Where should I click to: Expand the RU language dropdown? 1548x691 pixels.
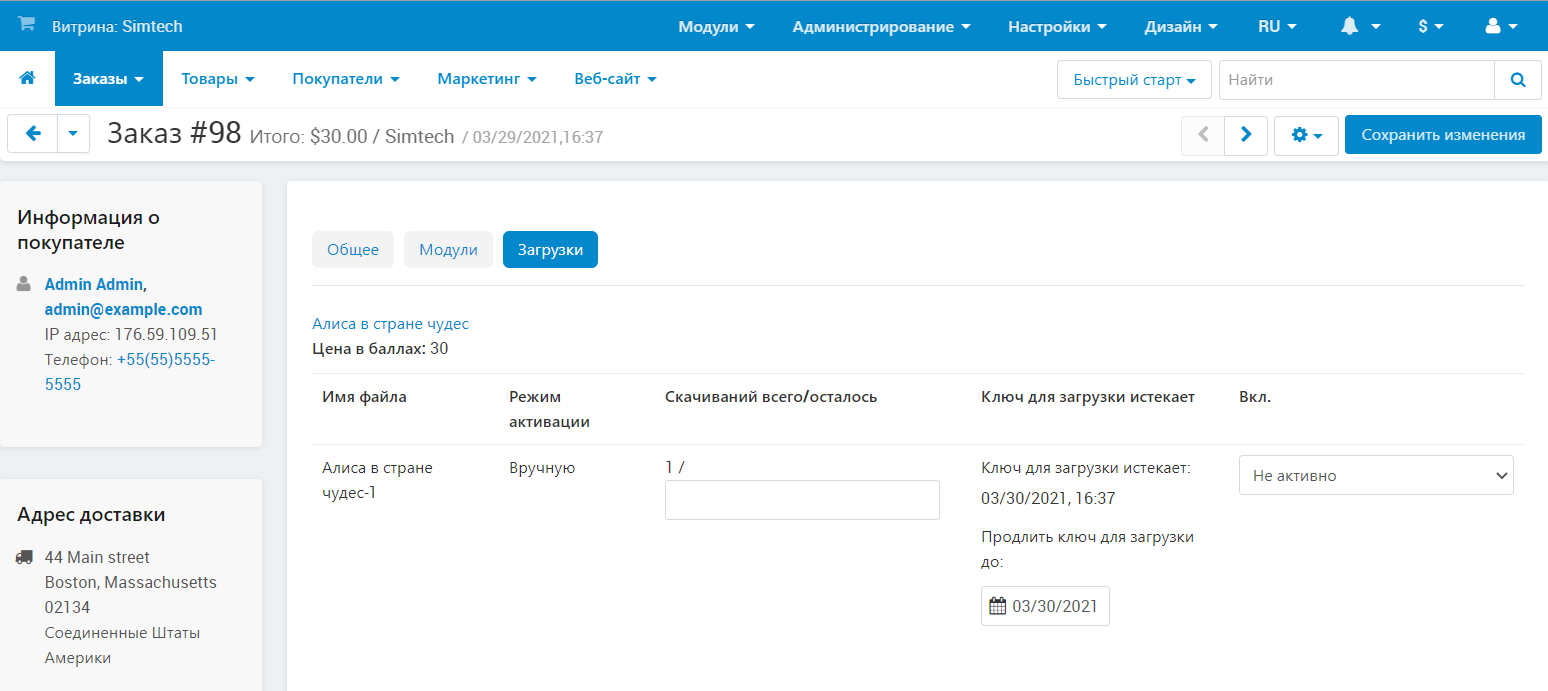(x=1276, y=27)
